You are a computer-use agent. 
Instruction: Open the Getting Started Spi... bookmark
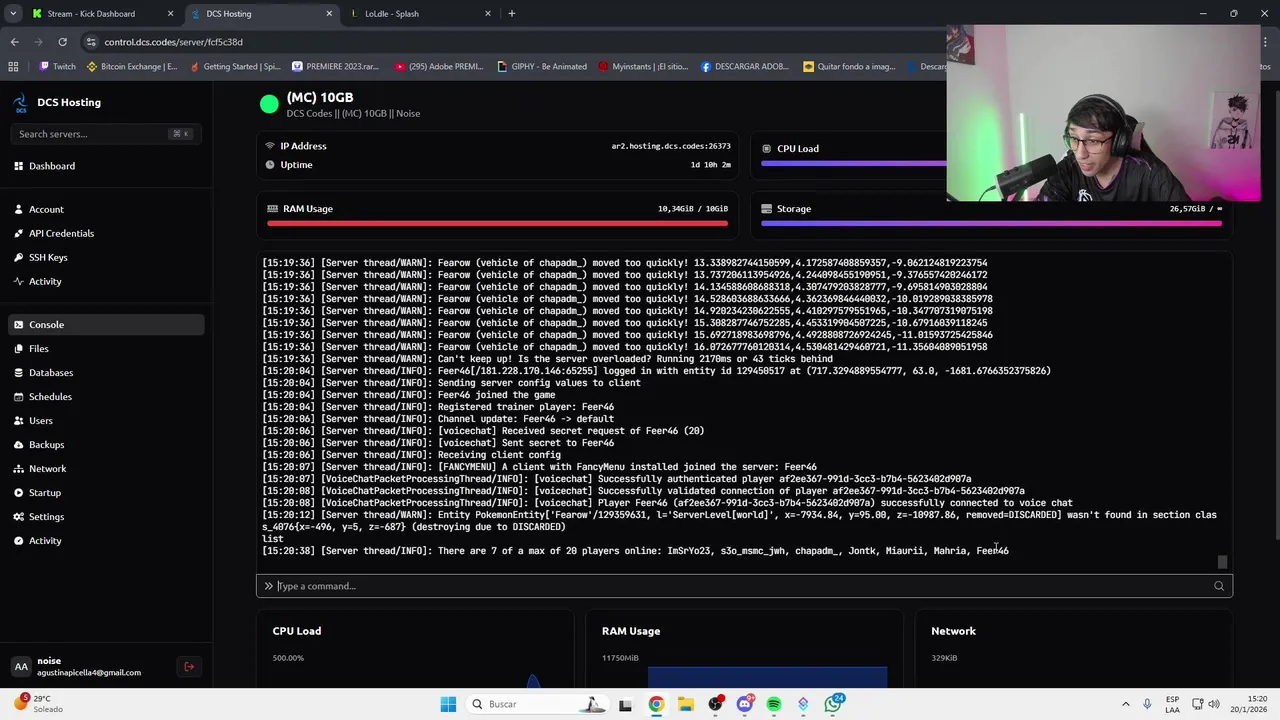pyautogui.click(x=234, y=67)
